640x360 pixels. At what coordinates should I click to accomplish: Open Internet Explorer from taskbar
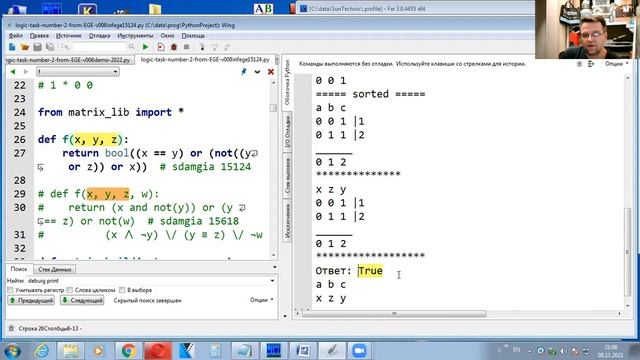(42, 351)
